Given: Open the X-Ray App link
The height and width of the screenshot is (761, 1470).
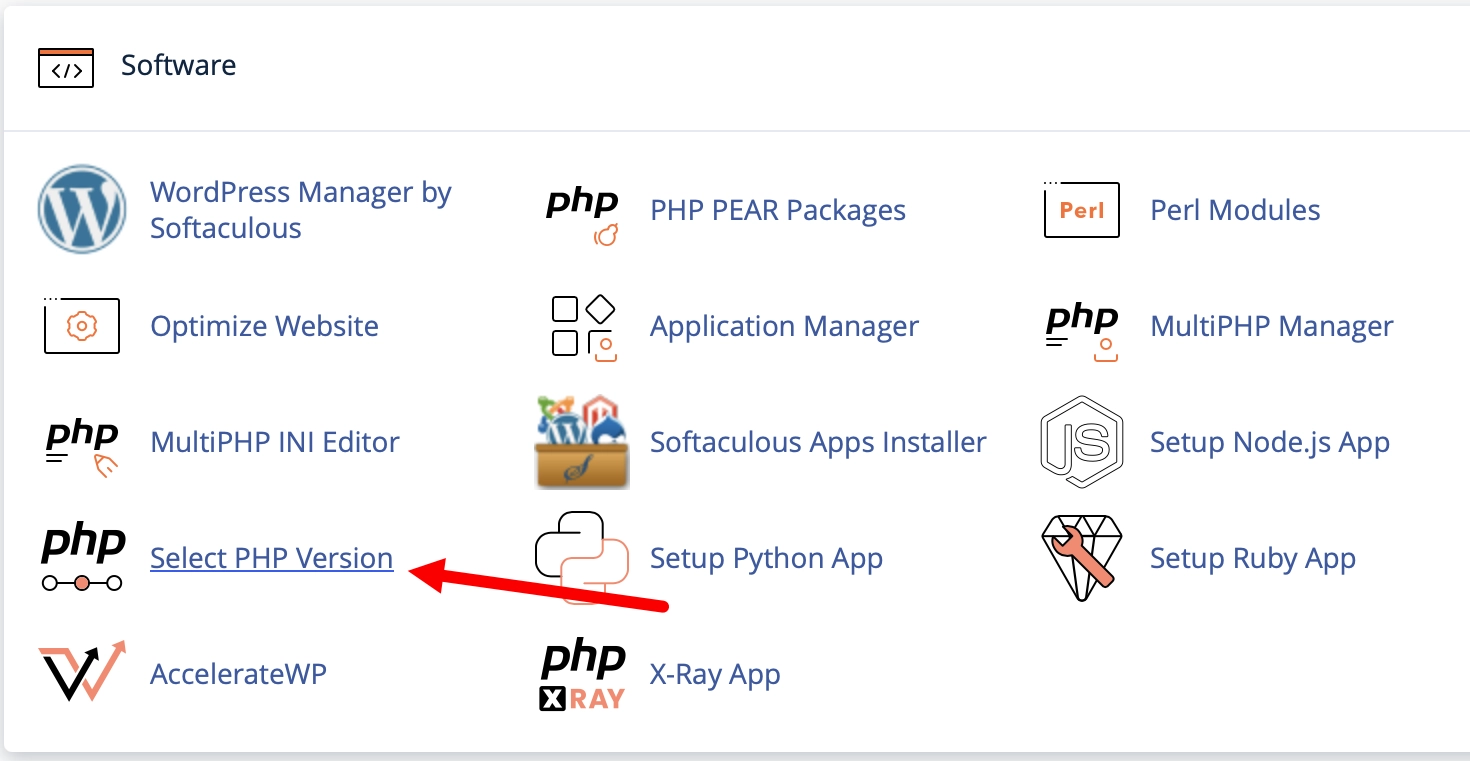Looking at the screenshot, I should (715, 674).
